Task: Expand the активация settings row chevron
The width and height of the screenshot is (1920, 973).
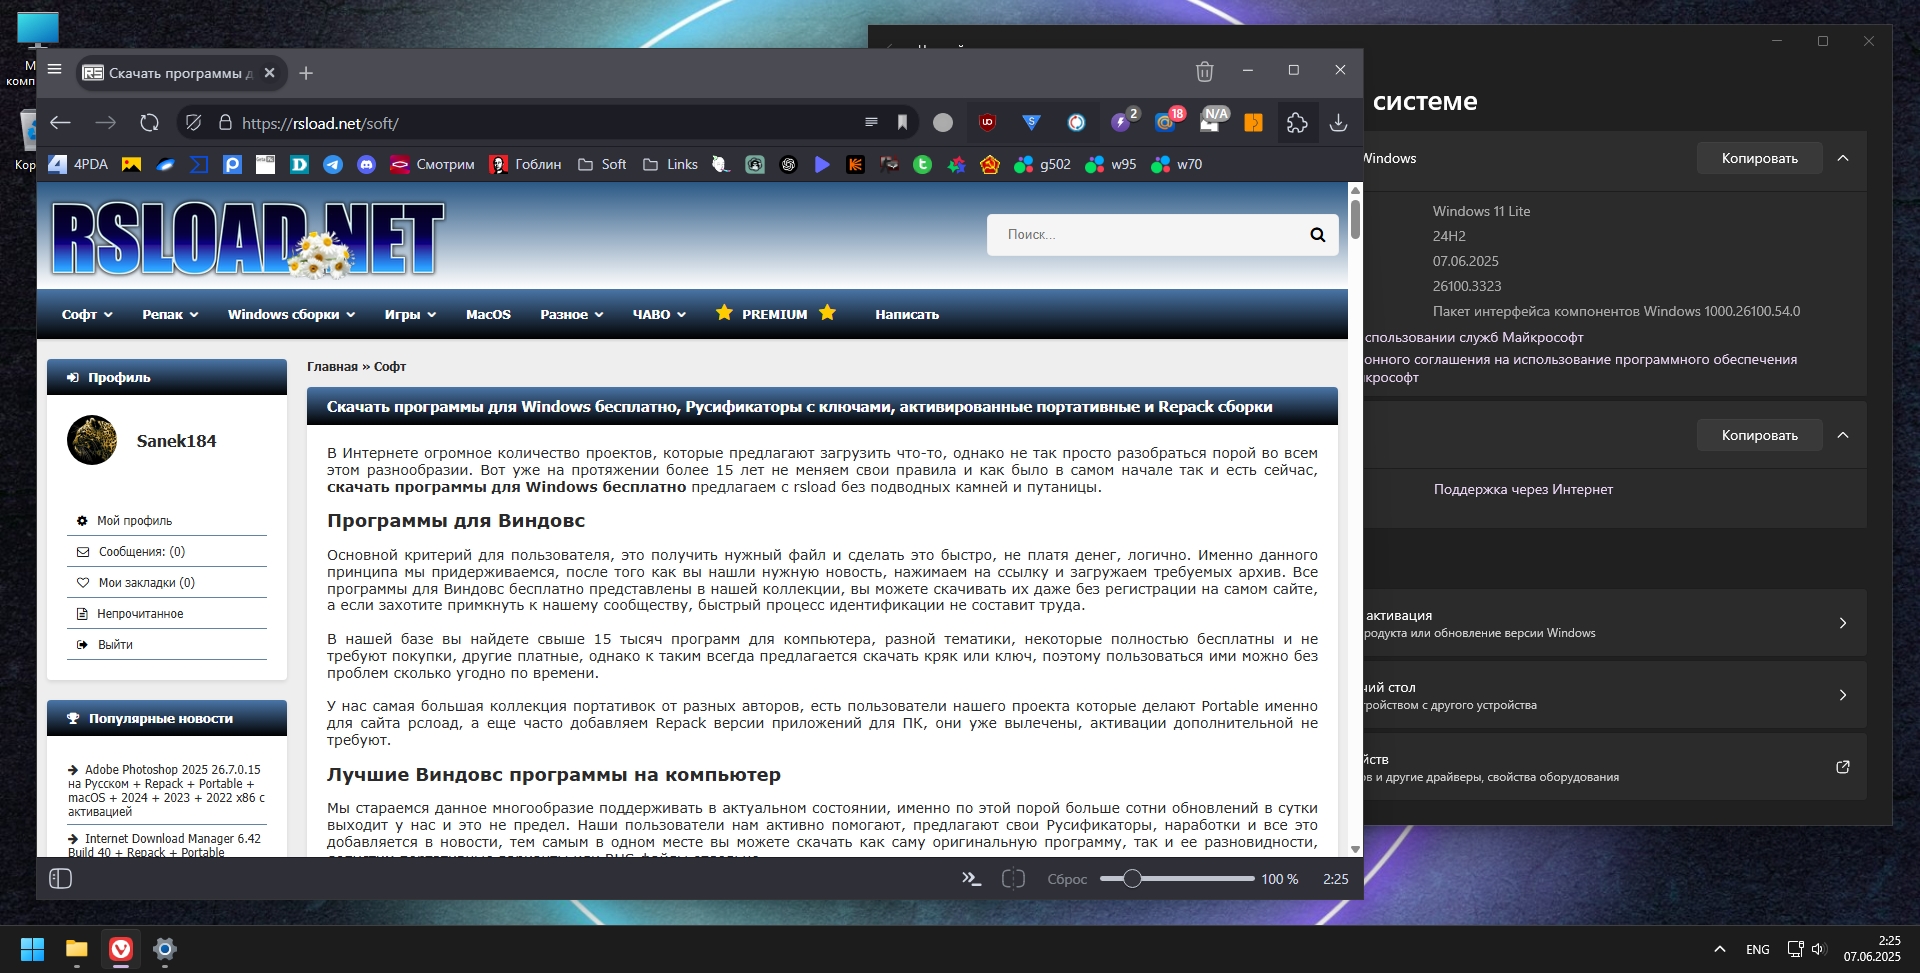Action: click(1842, 623)
